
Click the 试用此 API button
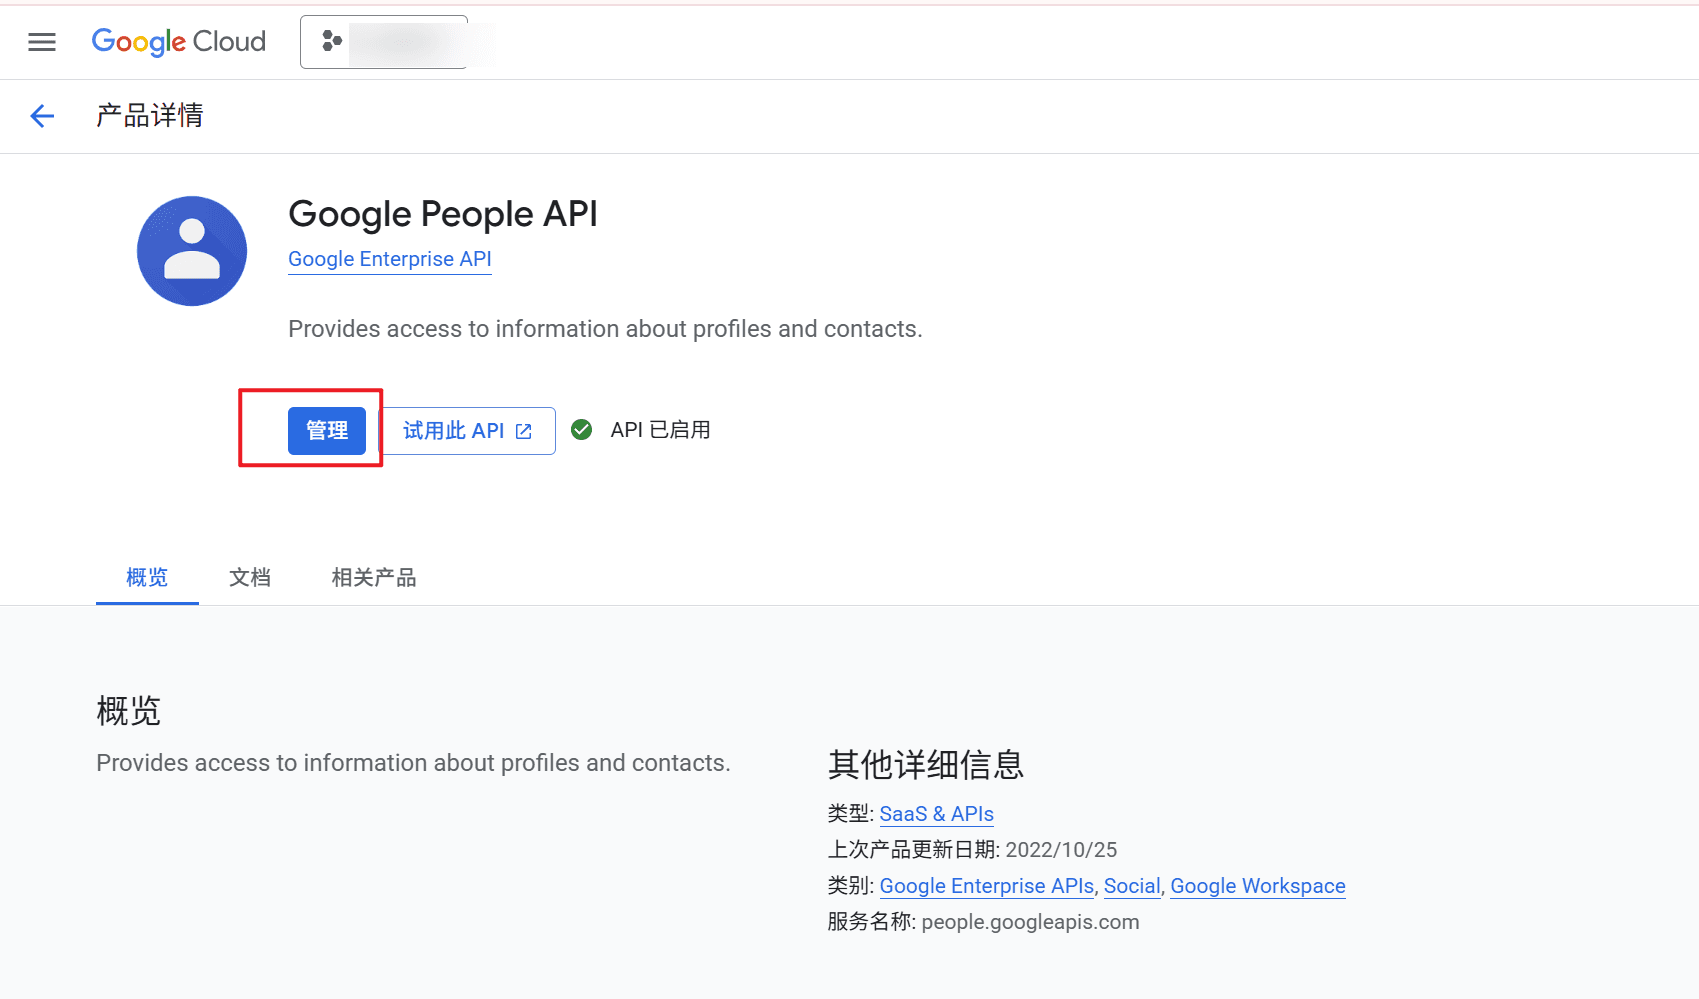tap(468, 431)
